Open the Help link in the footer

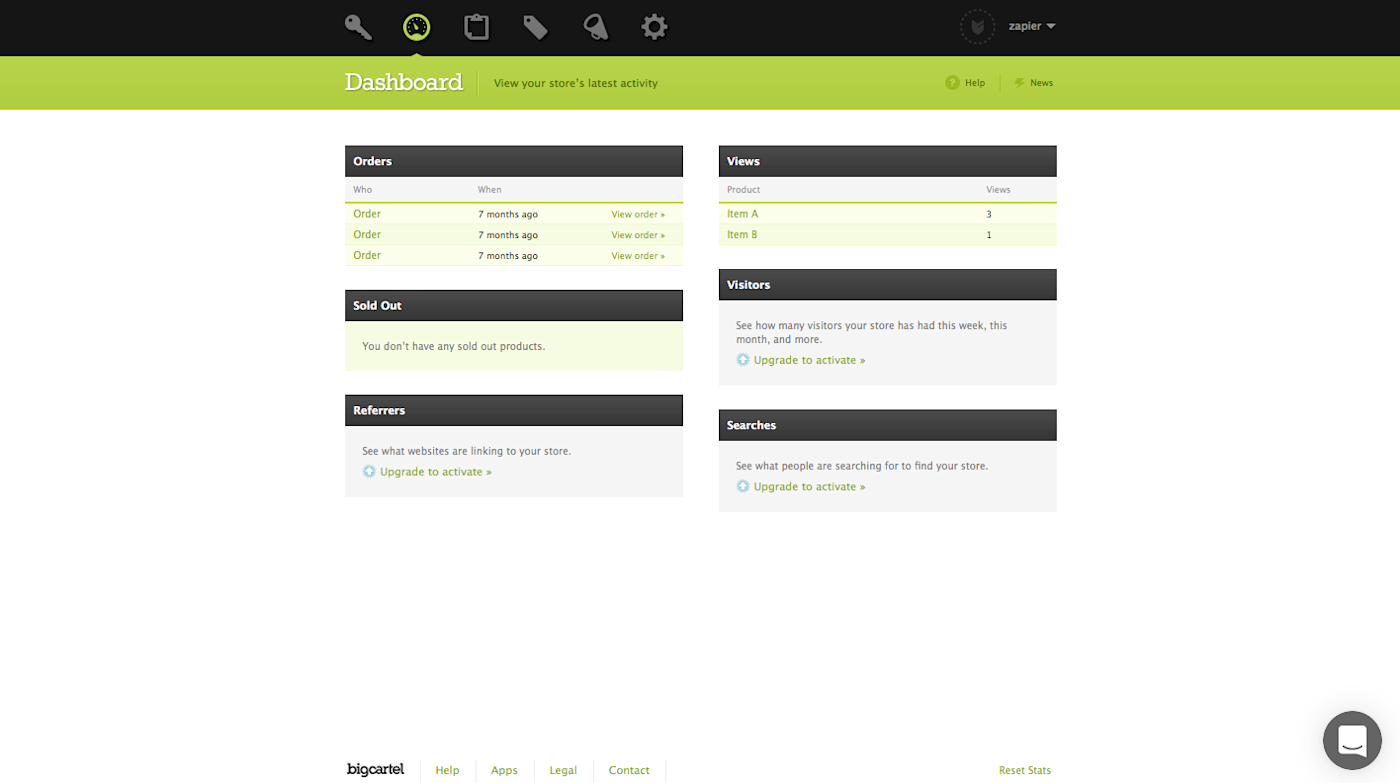pos(447,770)
